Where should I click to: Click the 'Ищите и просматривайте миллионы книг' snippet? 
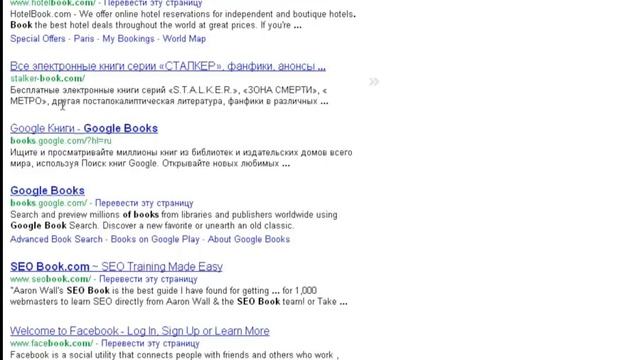pos(181,158)
